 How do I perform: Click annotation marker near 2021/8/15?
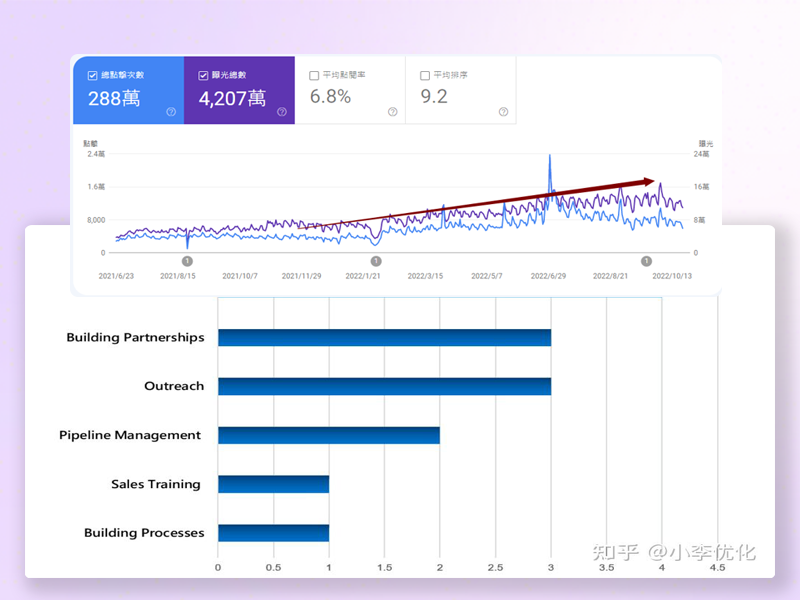(x=187, y=261)
